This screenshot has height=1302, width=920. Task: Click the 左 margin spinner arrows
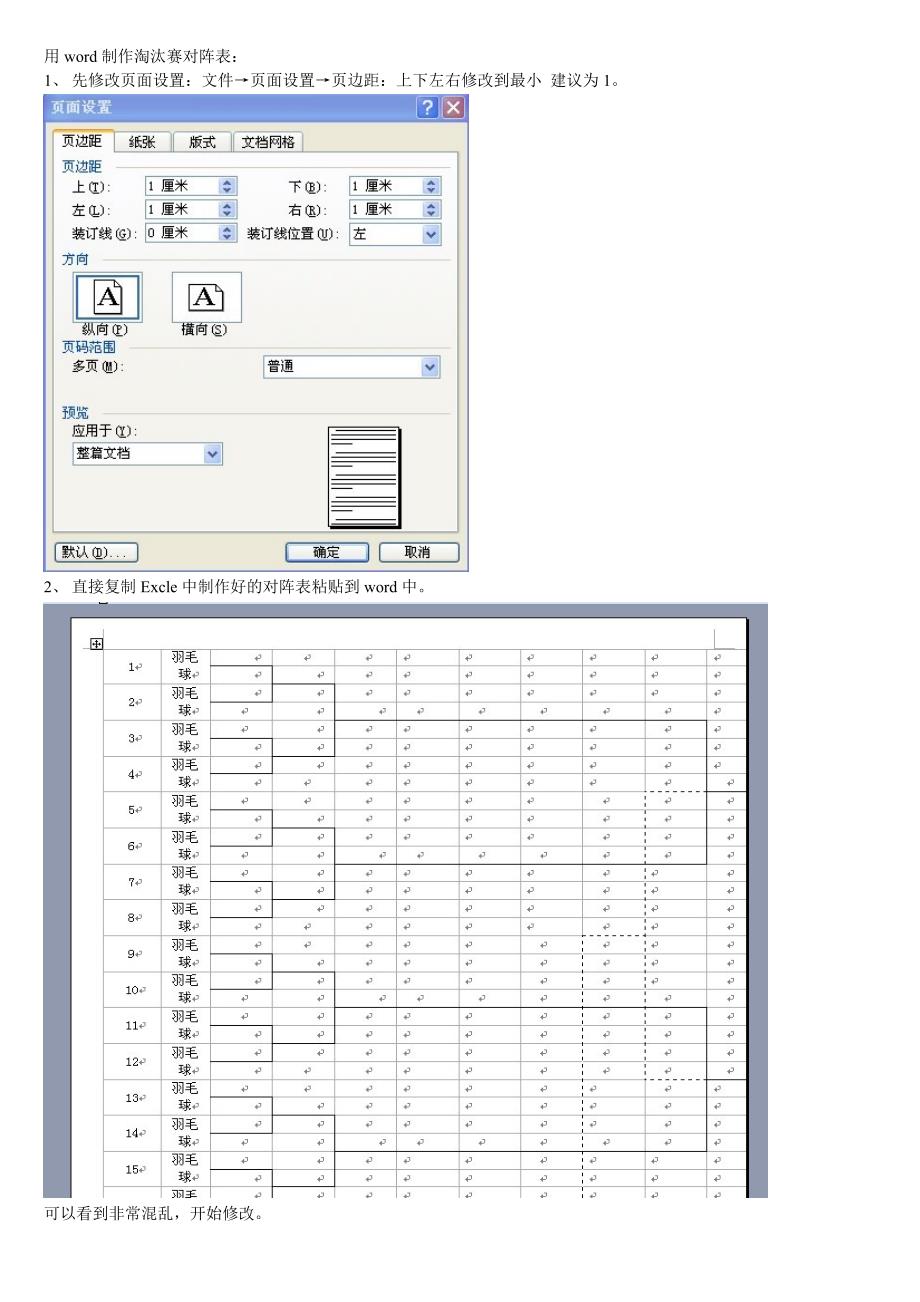click(x=227, y=210)
